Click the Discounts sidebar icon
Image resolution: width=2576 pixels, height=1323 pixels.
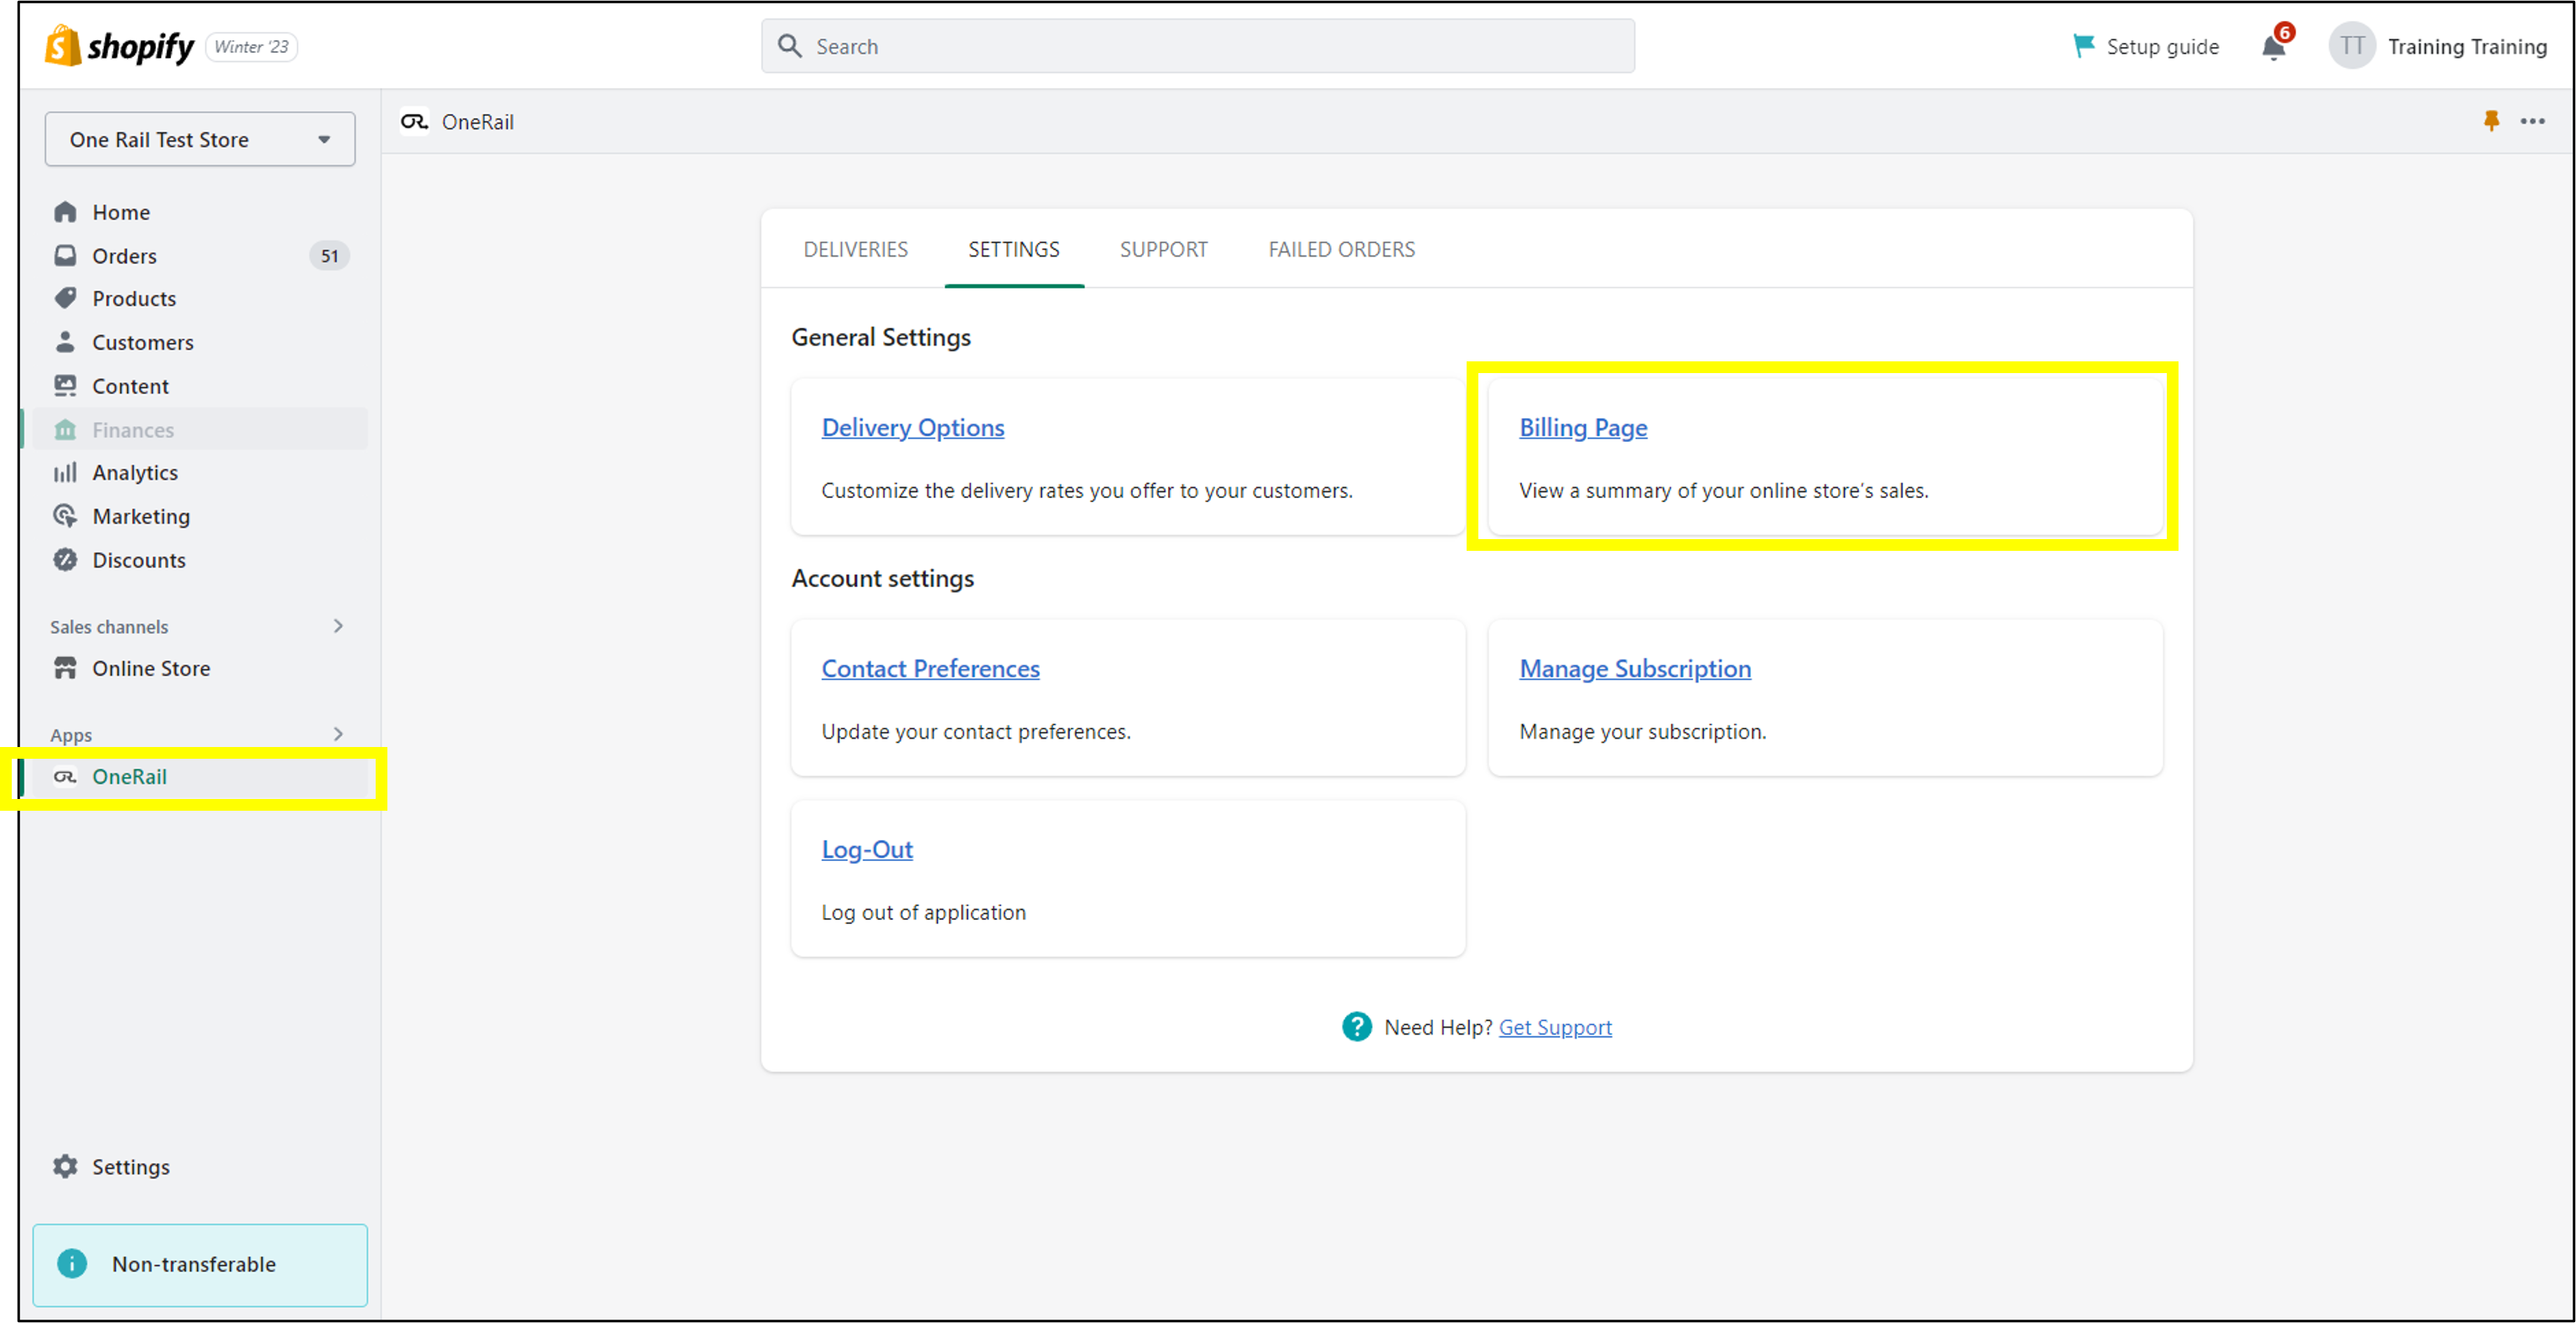pyautogui.click(x=66, y=560)
